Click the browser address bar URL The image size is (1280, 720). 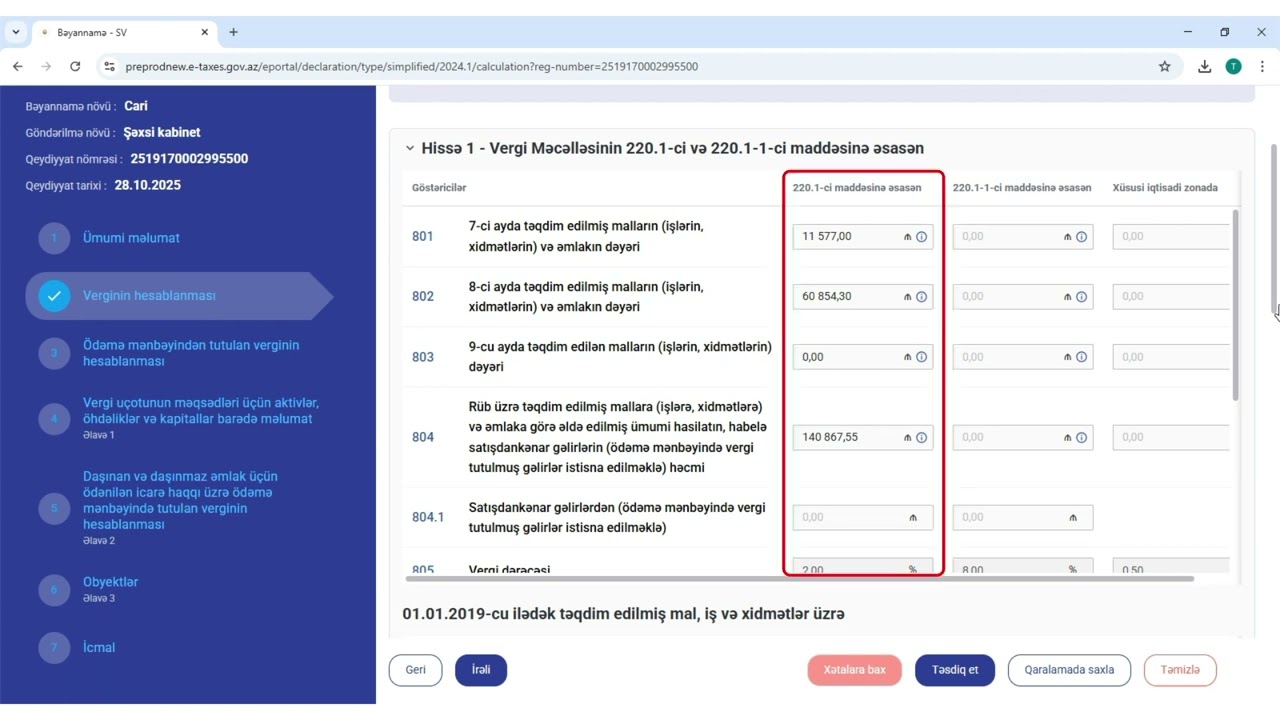coord(412,67)
